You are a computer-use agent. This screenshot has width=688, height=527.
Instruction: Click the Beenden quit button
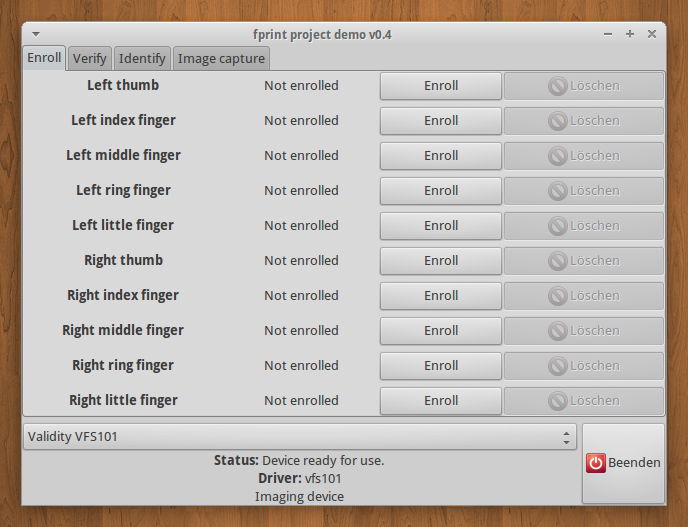(x=623, y=463)
